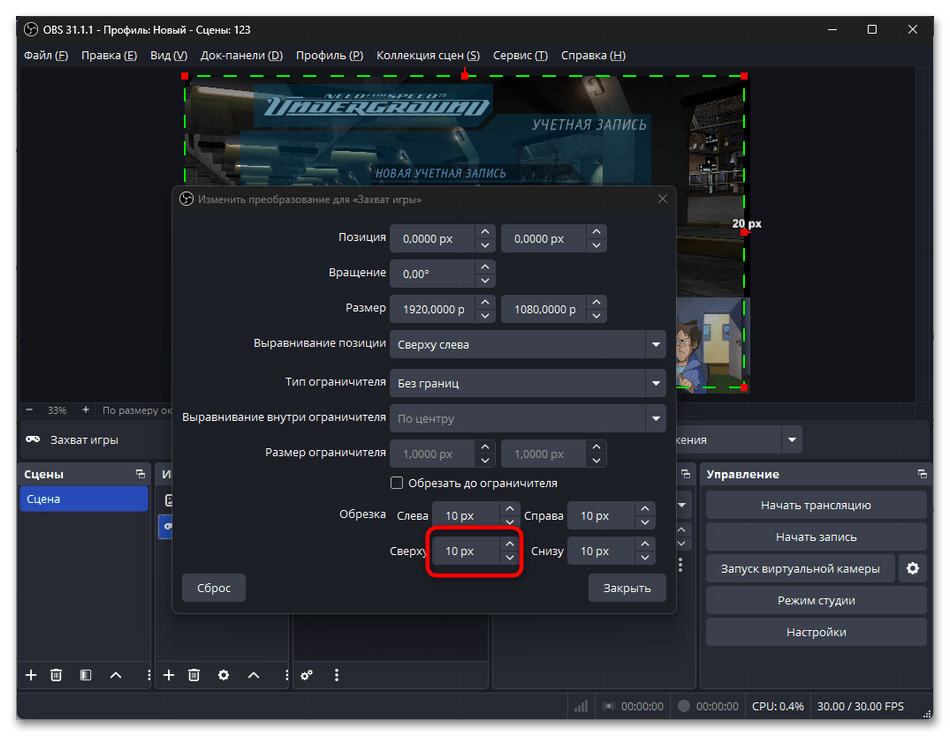Screen dimensions: 950x736
Task: Open the Коллекция сцен menu
Action: click(x=428, y=55)
